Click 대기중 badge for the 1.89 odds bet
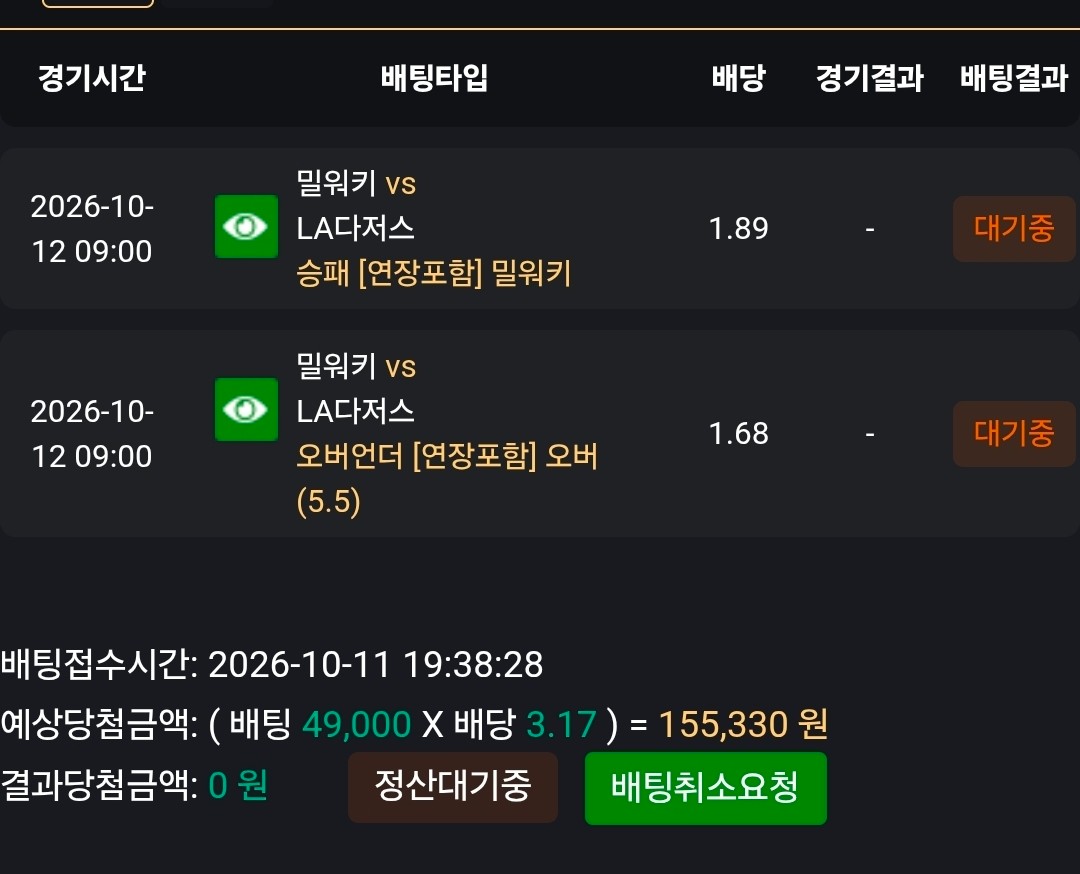 coord(1014,229)
